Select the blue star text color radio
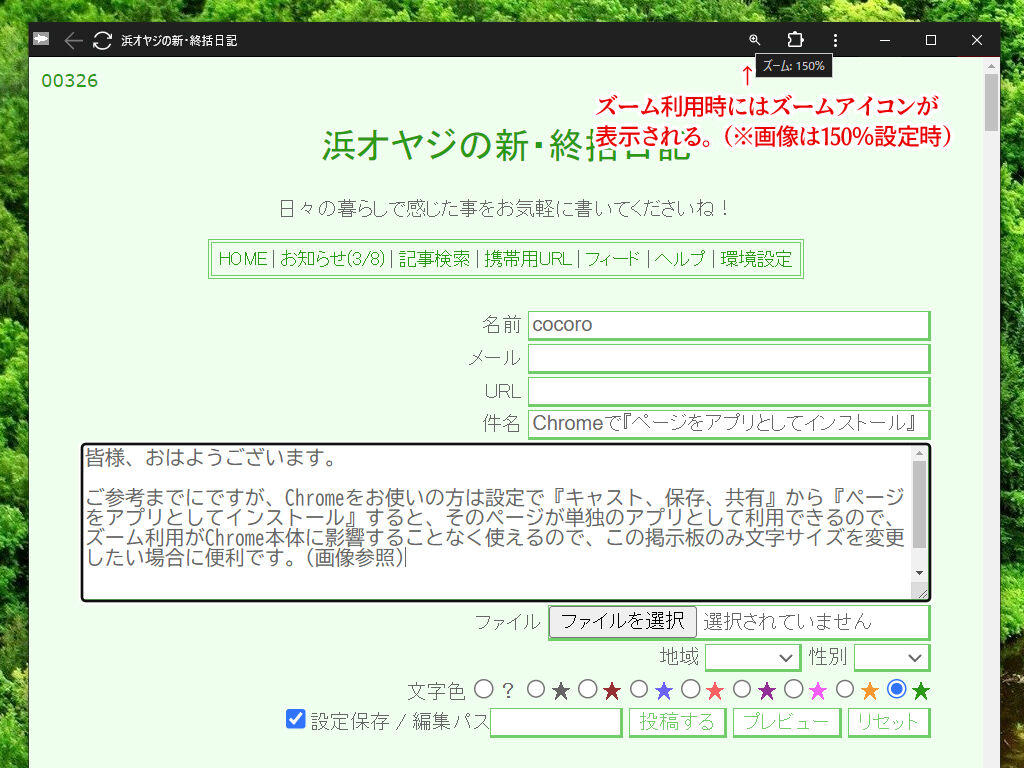This screenshot has width=1024, height=768. click(x=638, y=688)
